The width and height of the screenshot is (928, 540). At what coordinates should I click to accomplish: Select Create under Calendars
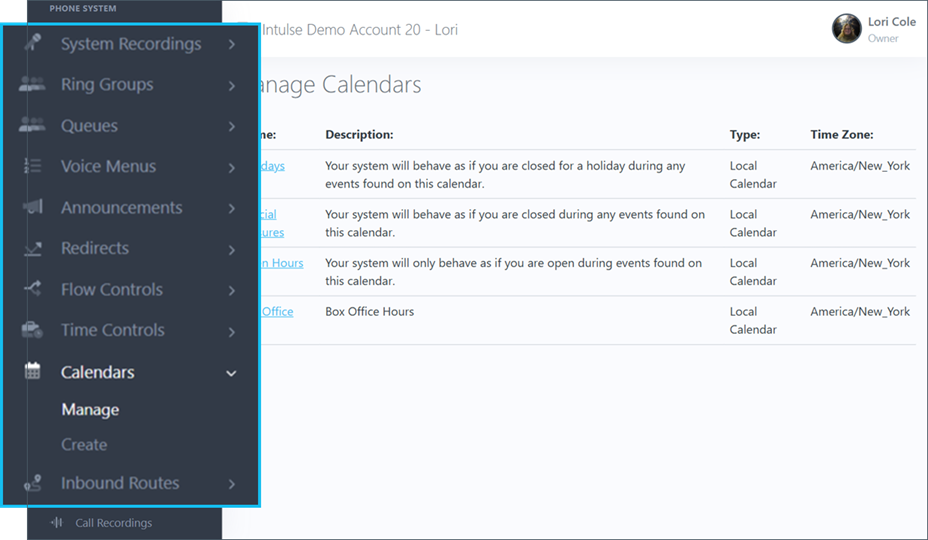pyautogui.click(x=84, y=445)
